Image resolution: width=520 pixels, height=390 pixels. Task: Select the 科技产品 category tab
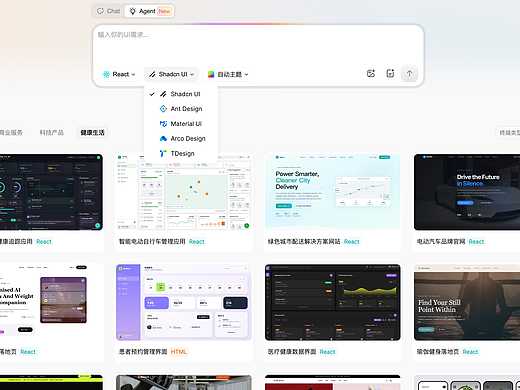click(x=51, y=133)
